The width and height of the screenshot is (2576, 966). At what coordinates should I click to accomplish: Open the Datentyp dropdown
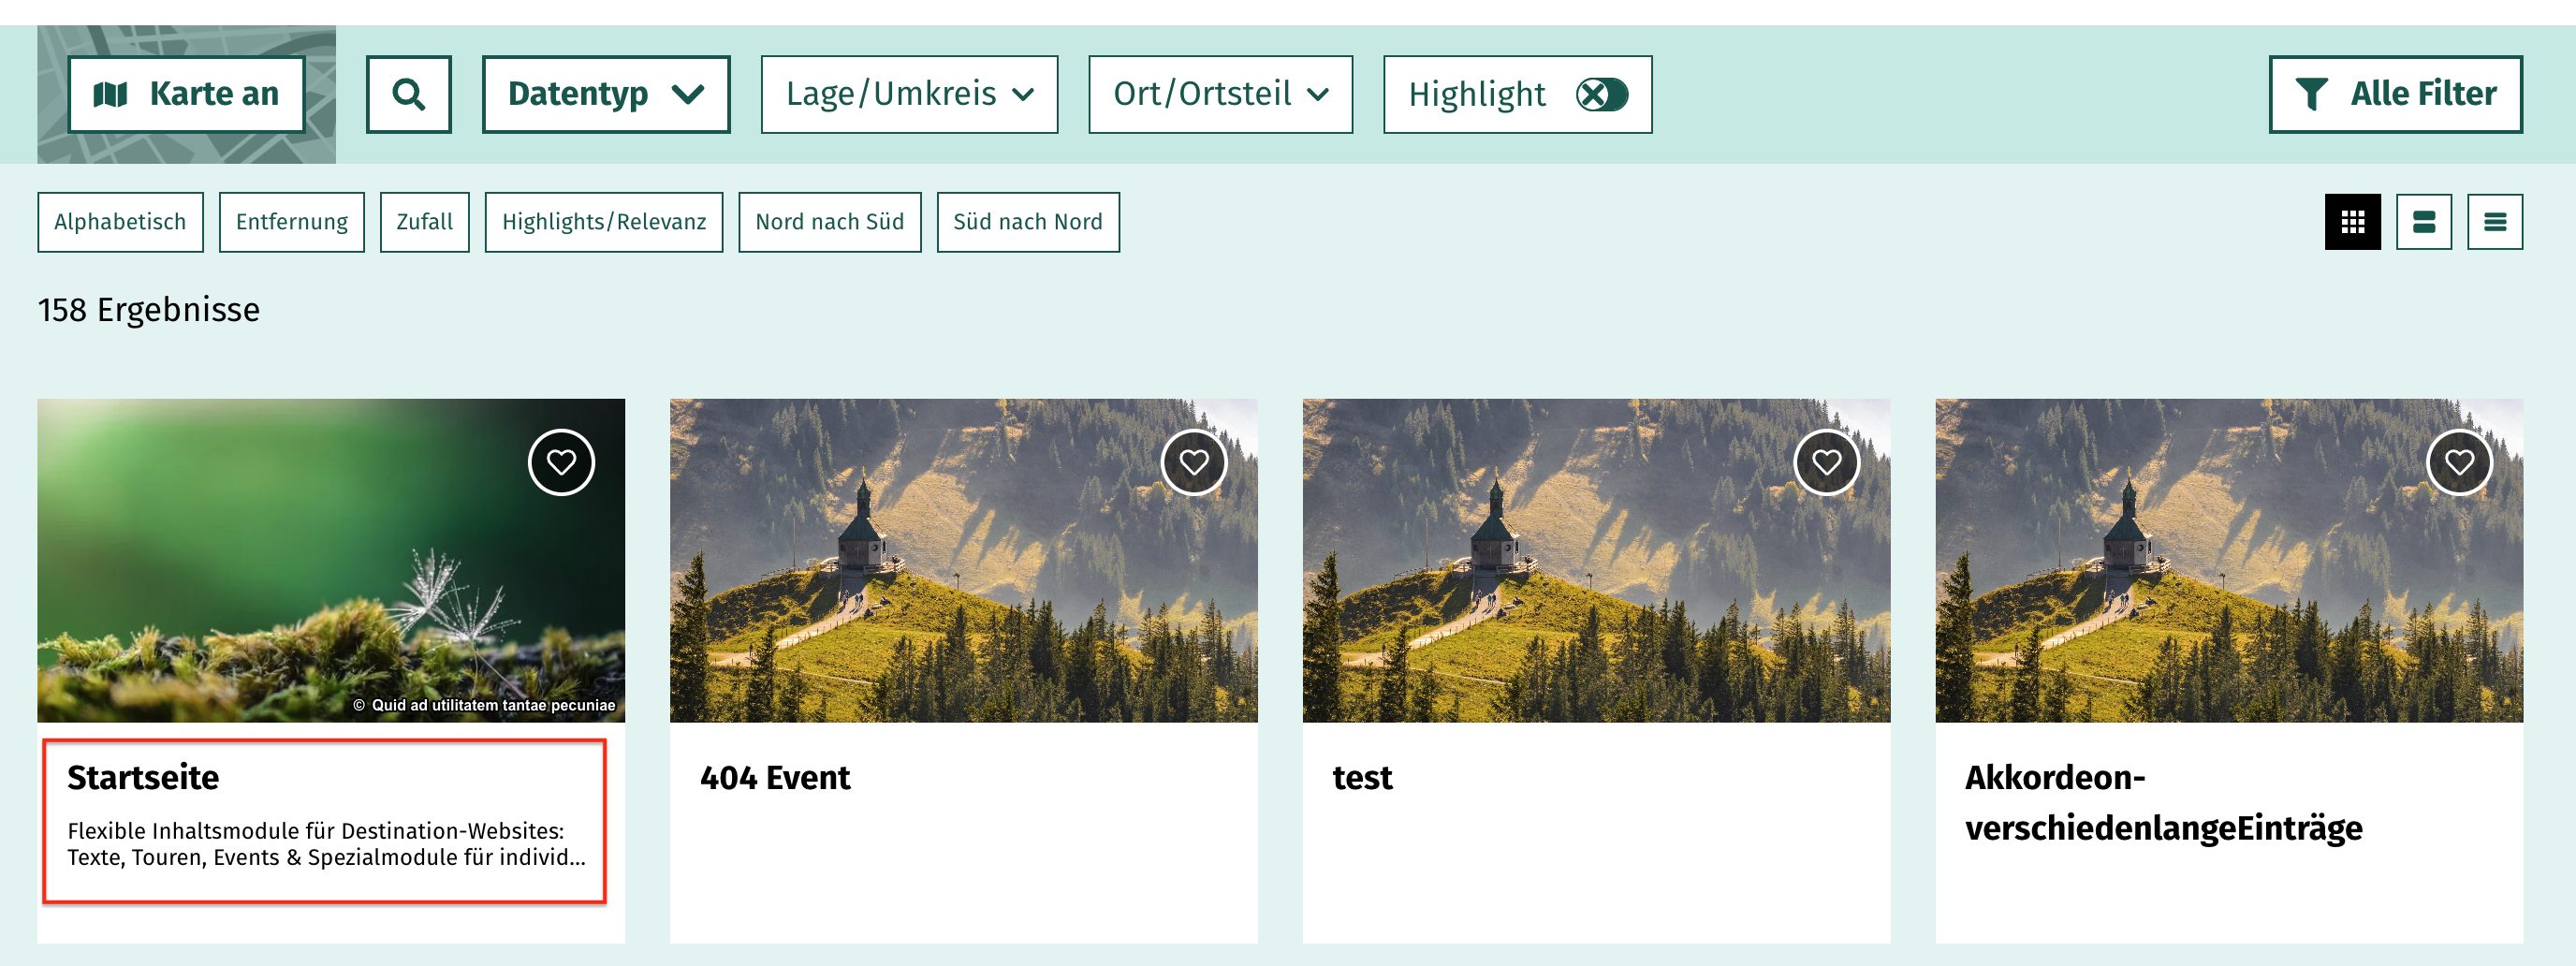(x=606, y=94)
